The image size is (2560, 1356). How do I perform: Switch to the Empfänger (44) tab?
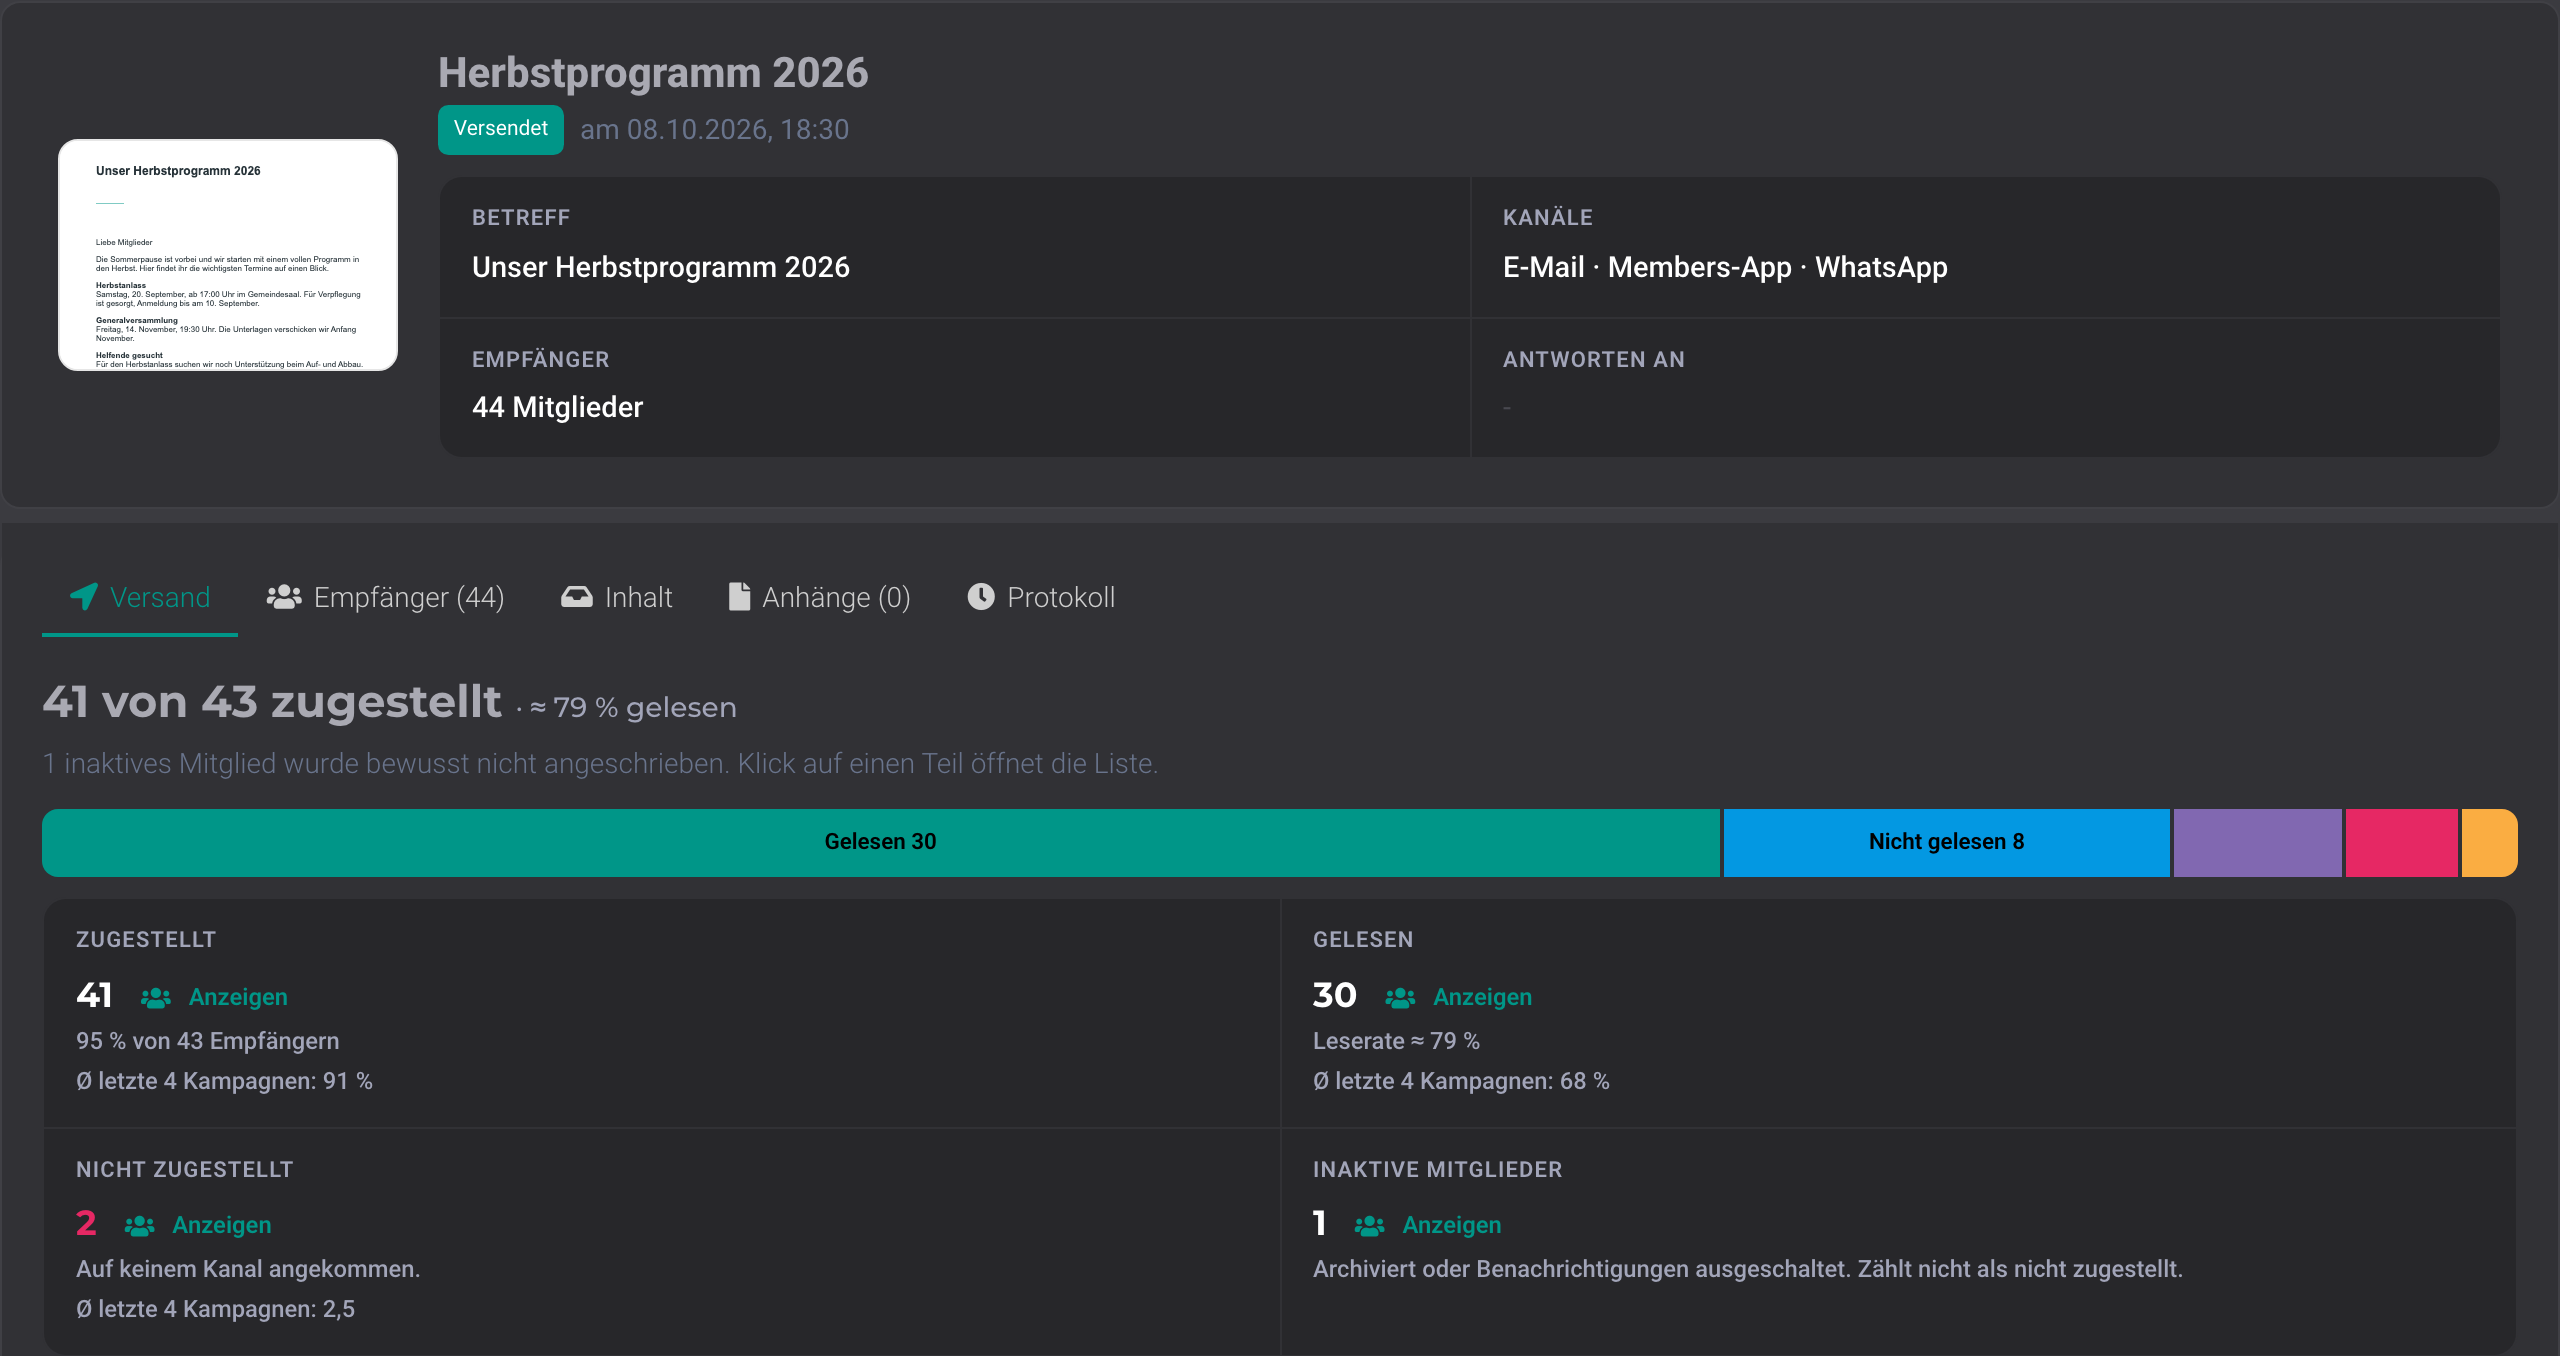pyautogui.click(x=385, y=597)
